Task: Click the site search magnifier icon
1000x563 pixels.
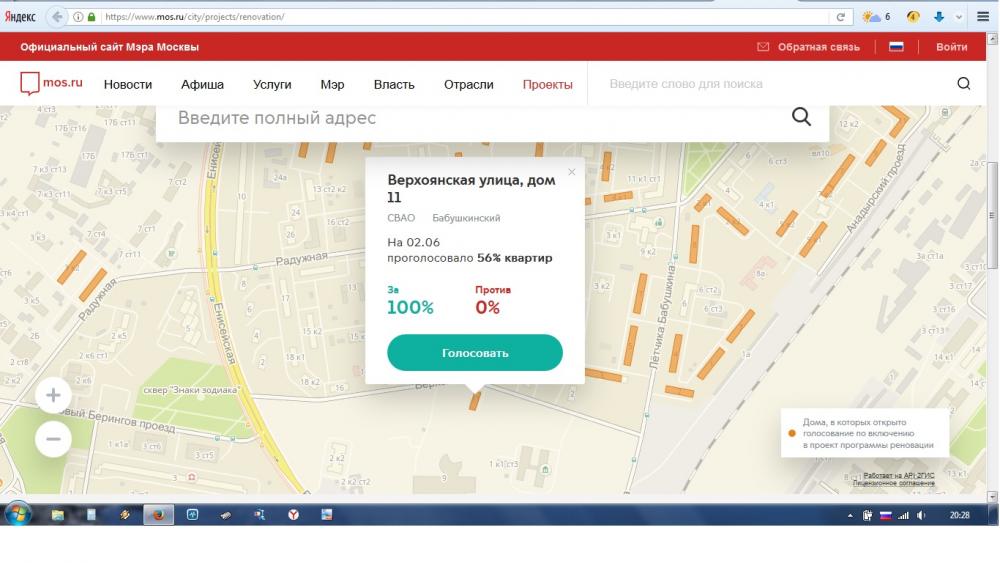Action: [x=964, y=84]
